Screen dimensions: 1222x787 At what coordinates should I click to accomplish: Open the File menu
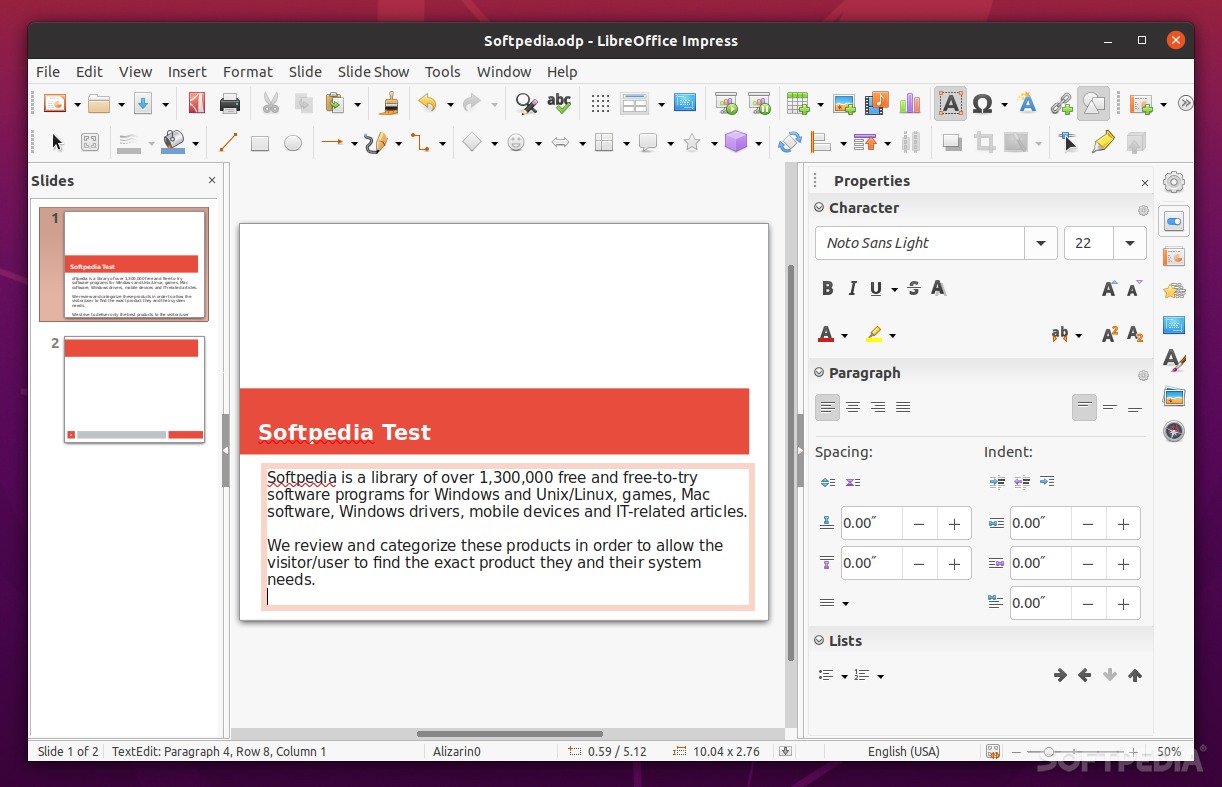click(x=48, y=71)
